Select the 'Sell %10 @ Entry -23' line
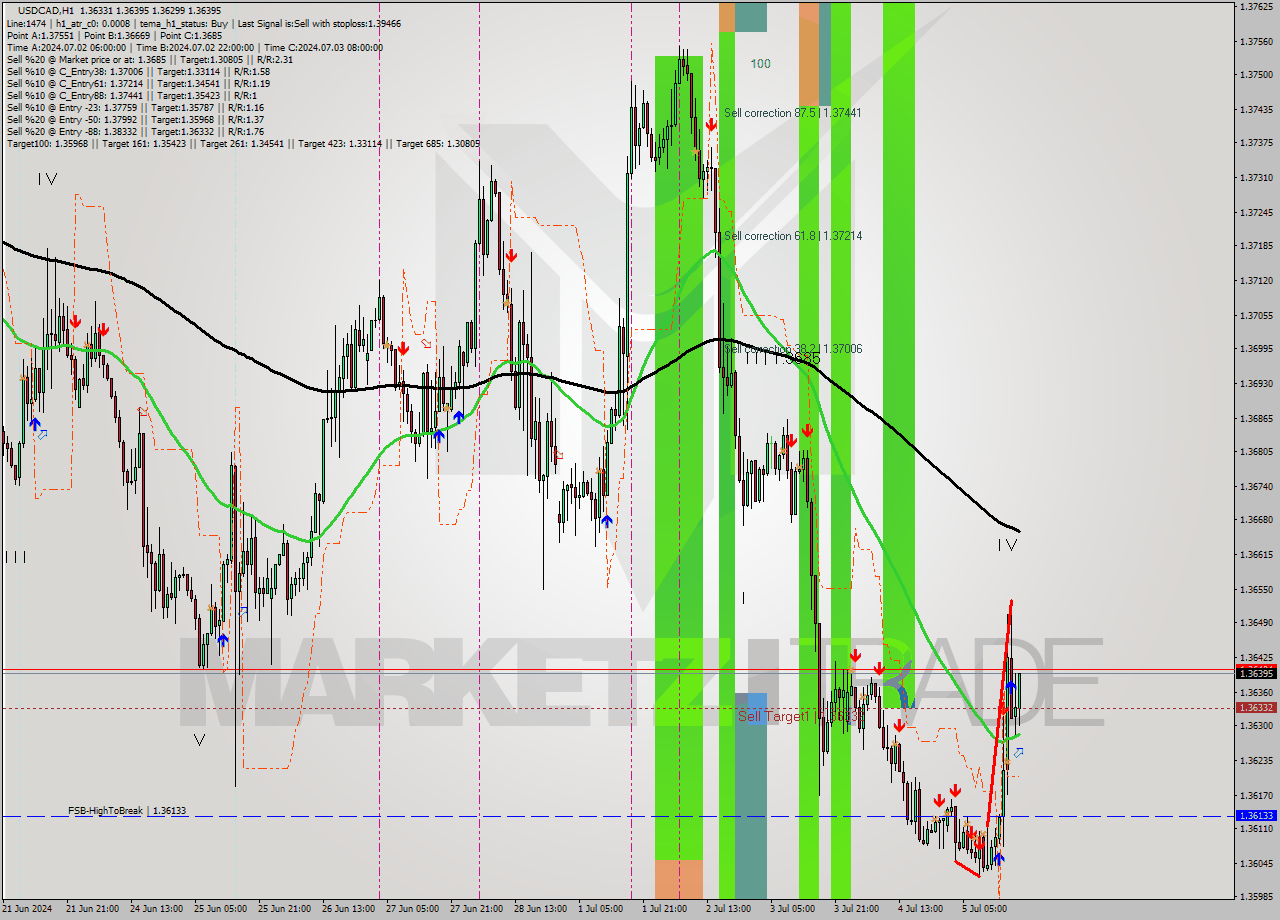The image size is (1280, 920). [x=135, y=107]
